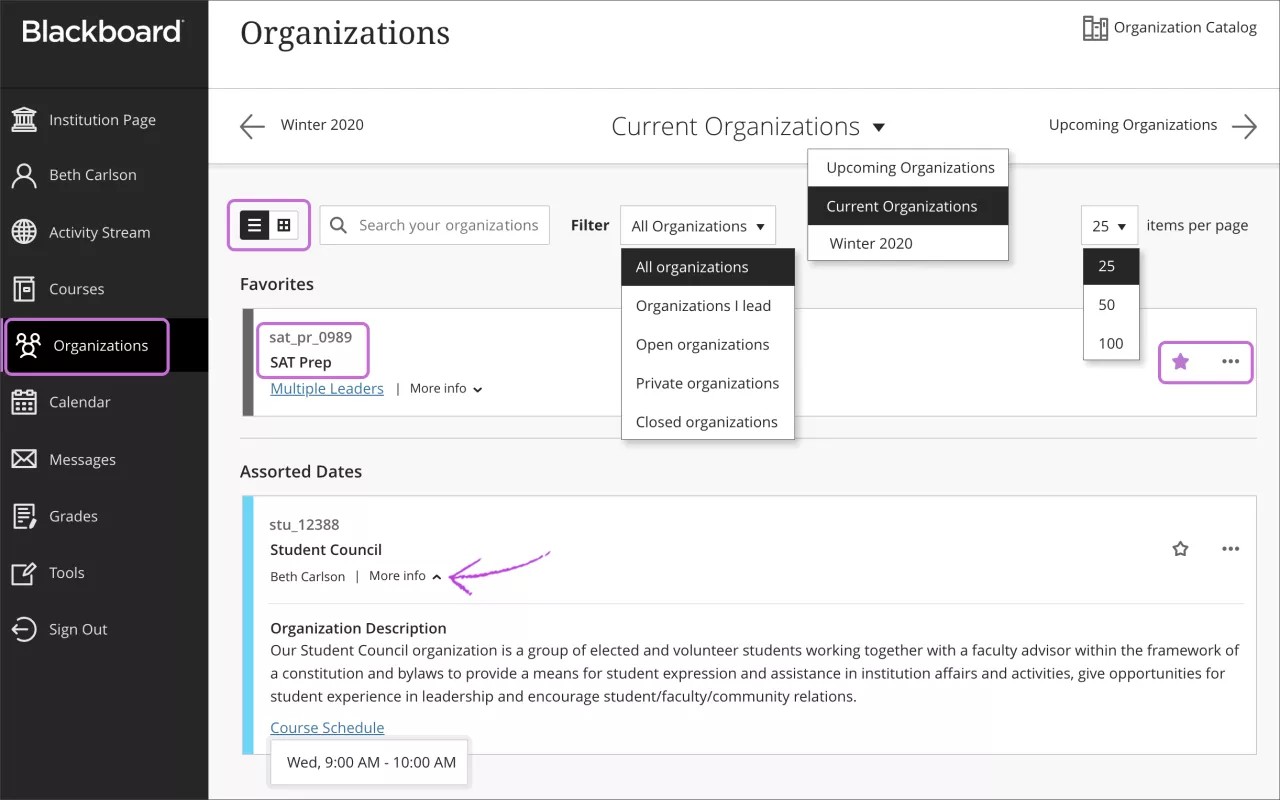
Task: Switch organizations to grid view
Action: click(x=284, y=225)
